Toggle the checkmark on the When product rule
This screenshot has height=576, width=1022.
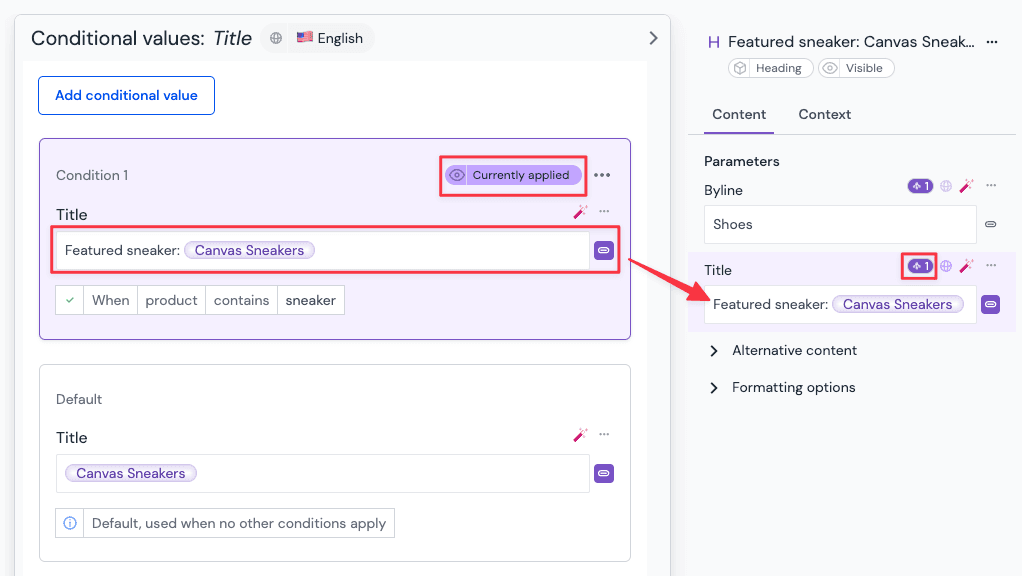70,300
